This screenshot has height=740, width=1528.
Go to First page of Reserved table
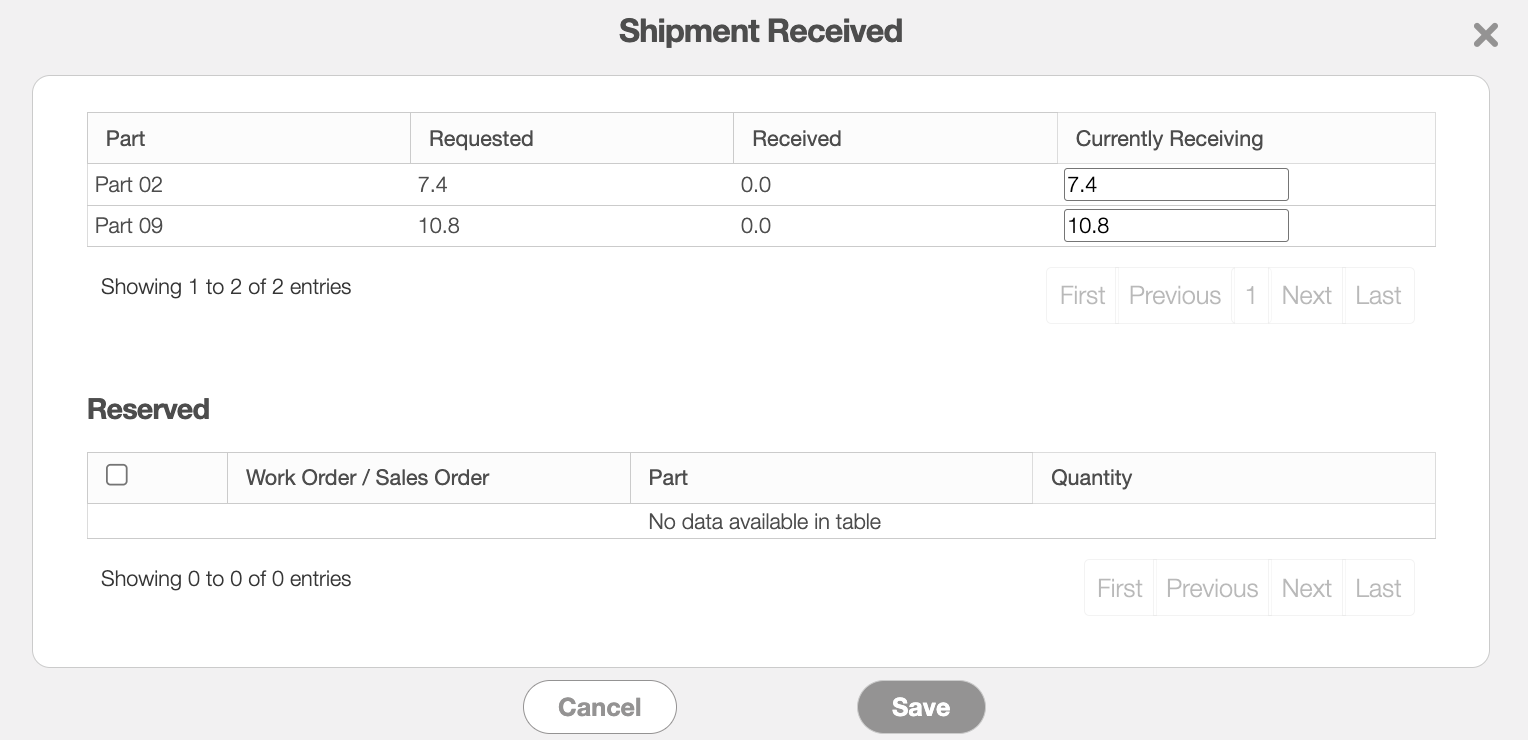click(x=1119, y=588)
